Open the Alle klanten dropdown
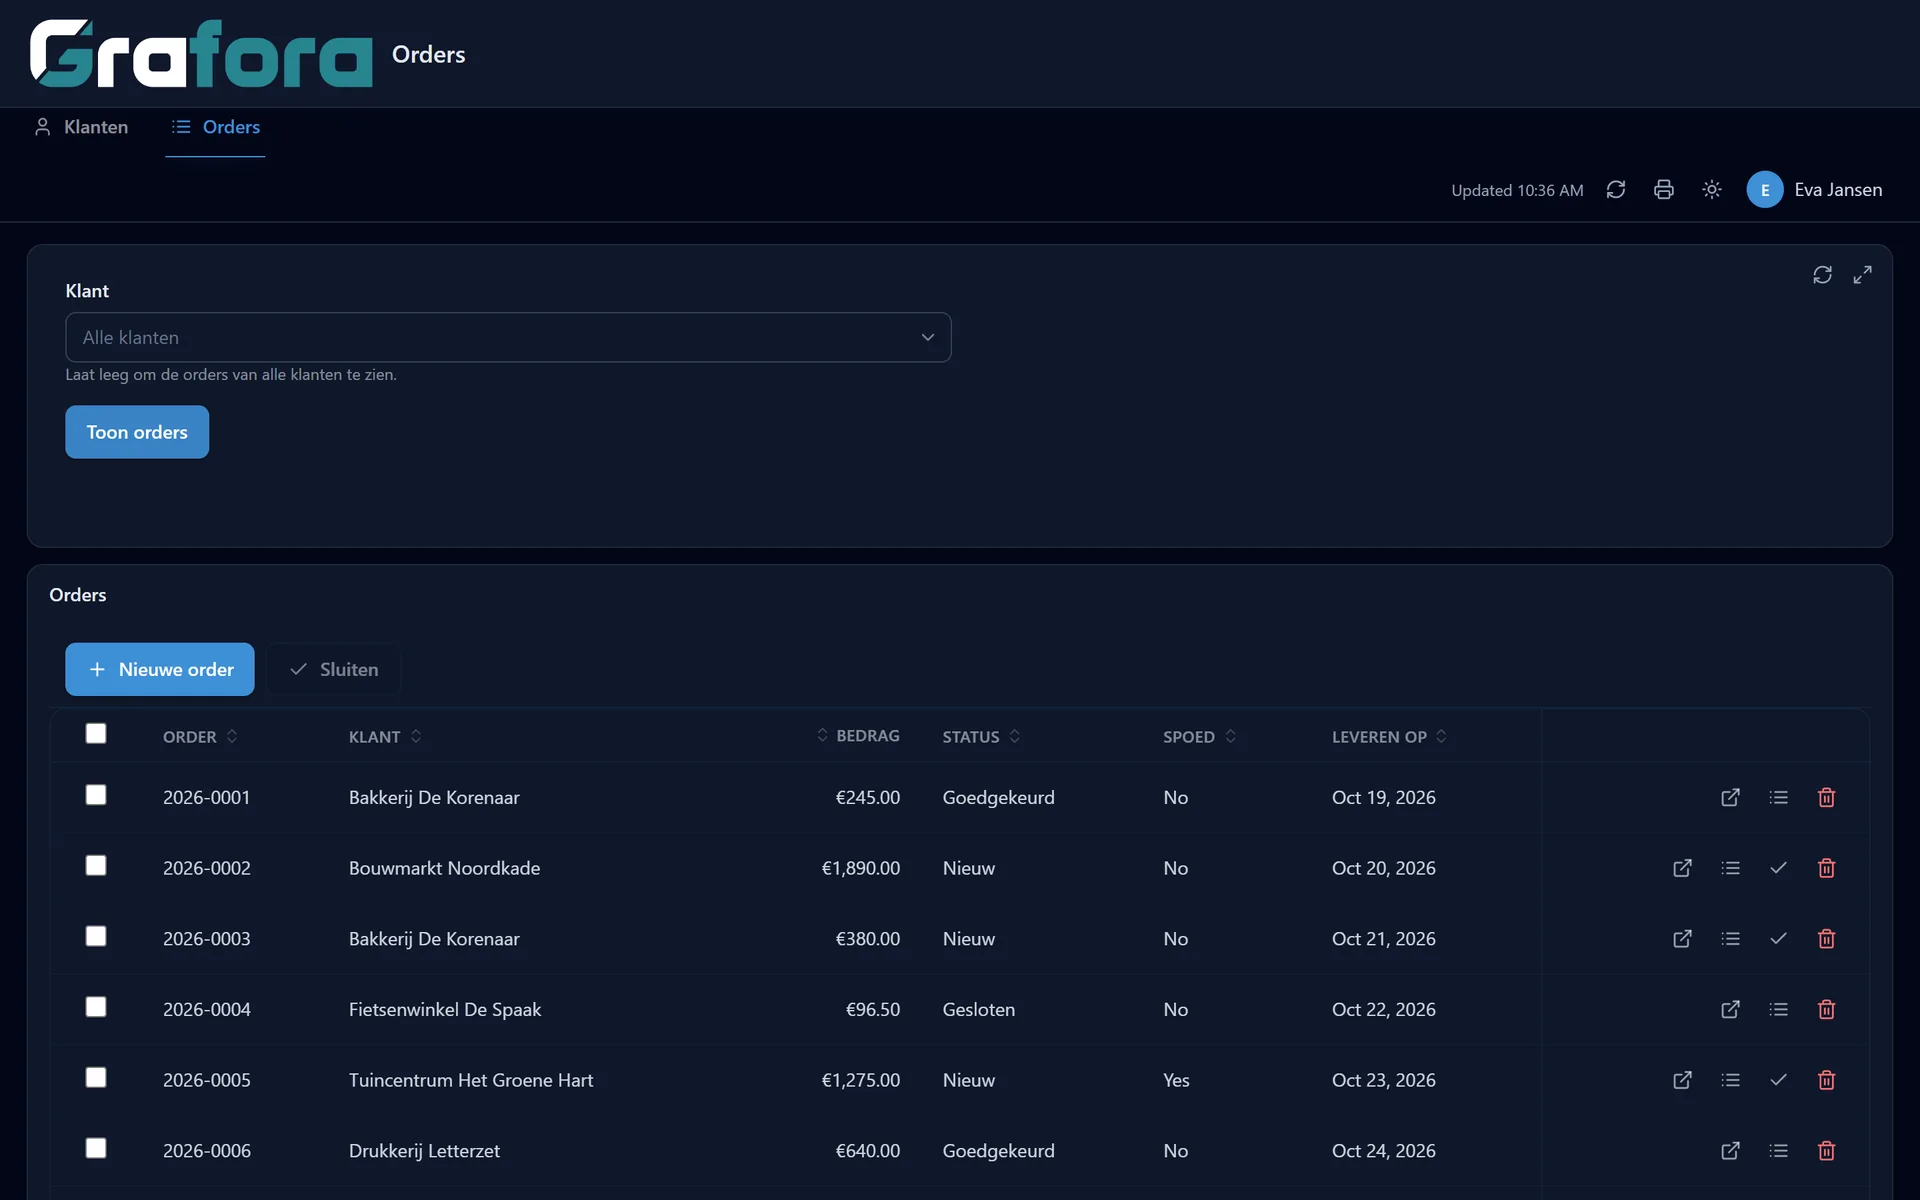This screenshot has width=1920, height=1200. (x=508, y=337)
